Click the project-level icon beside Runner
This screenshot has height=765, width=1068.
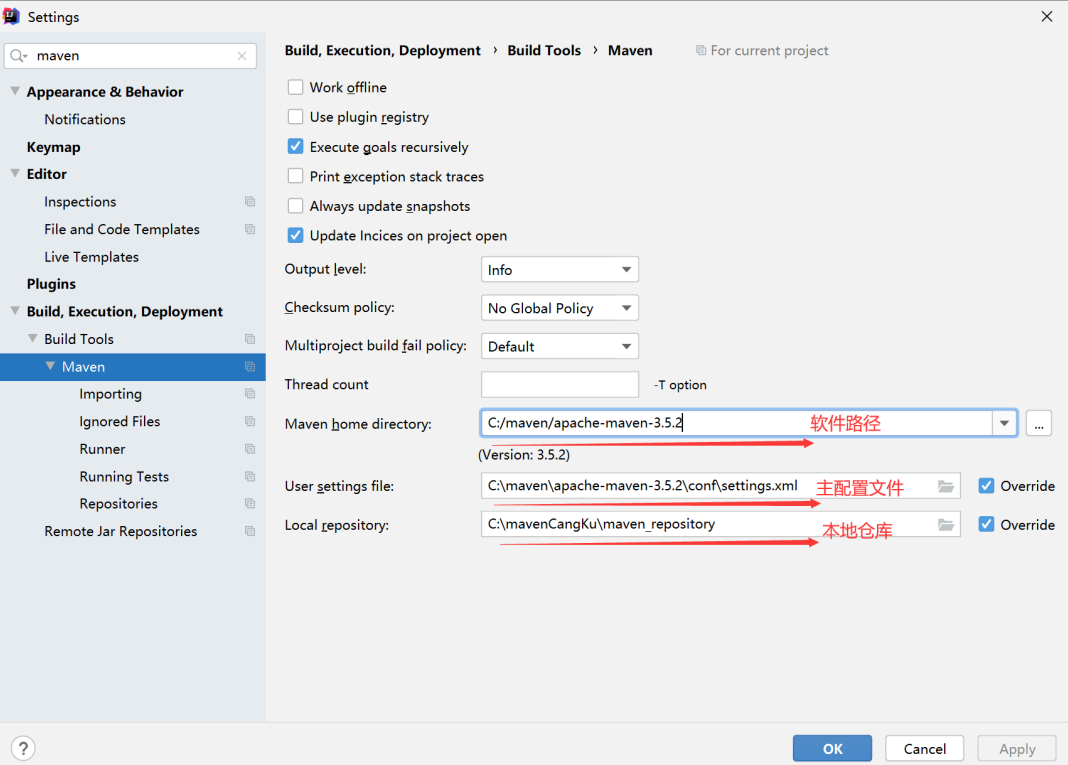point(250,449)
